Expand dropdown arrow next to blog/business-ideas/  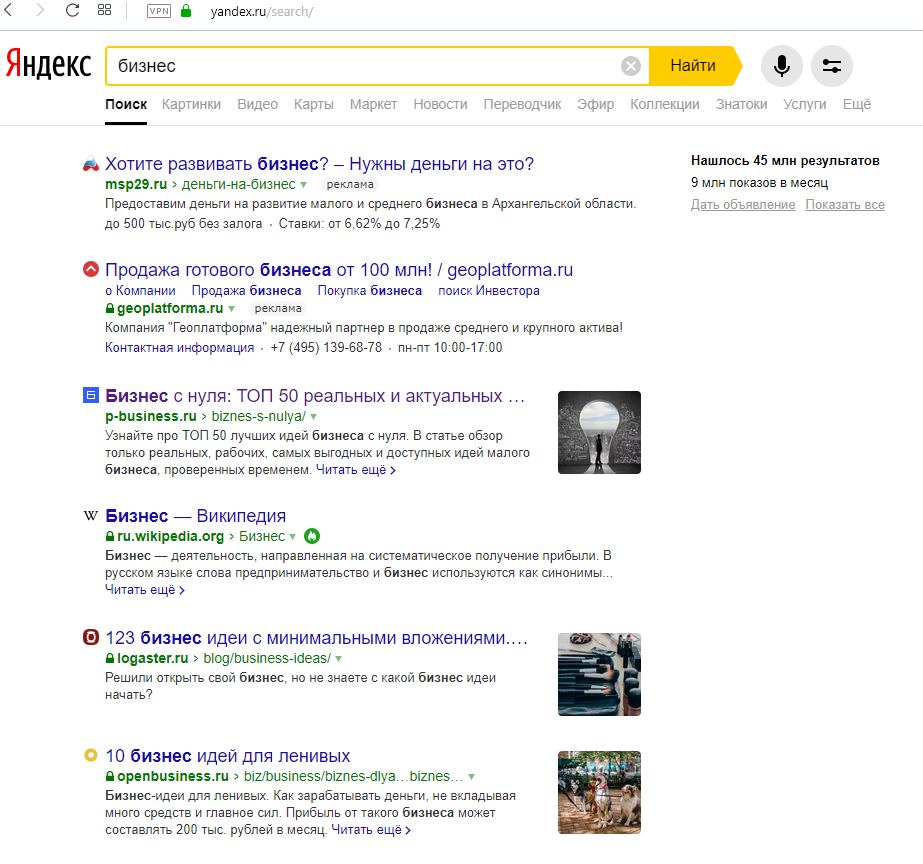[x=338, y=659]
